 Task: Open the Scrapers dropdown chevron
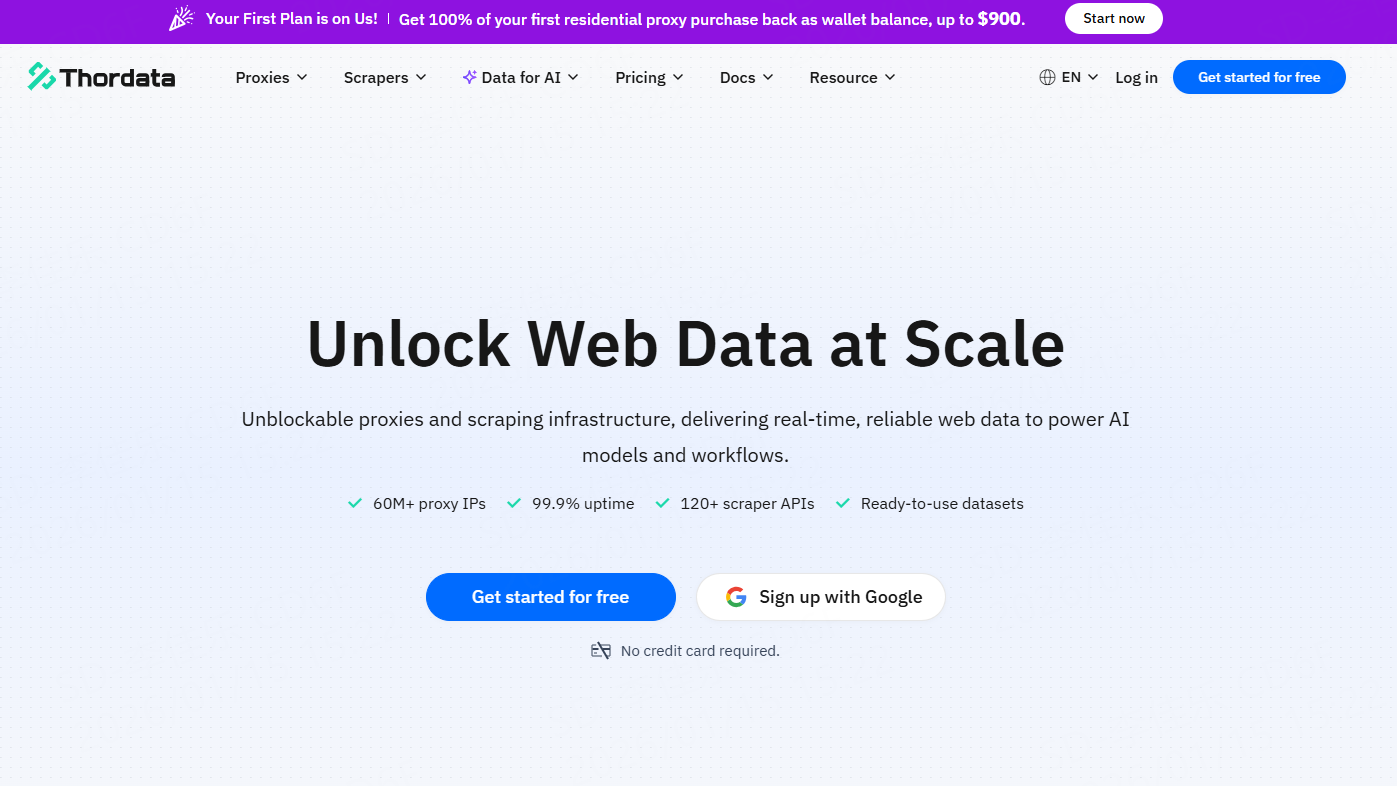(421, 77)
